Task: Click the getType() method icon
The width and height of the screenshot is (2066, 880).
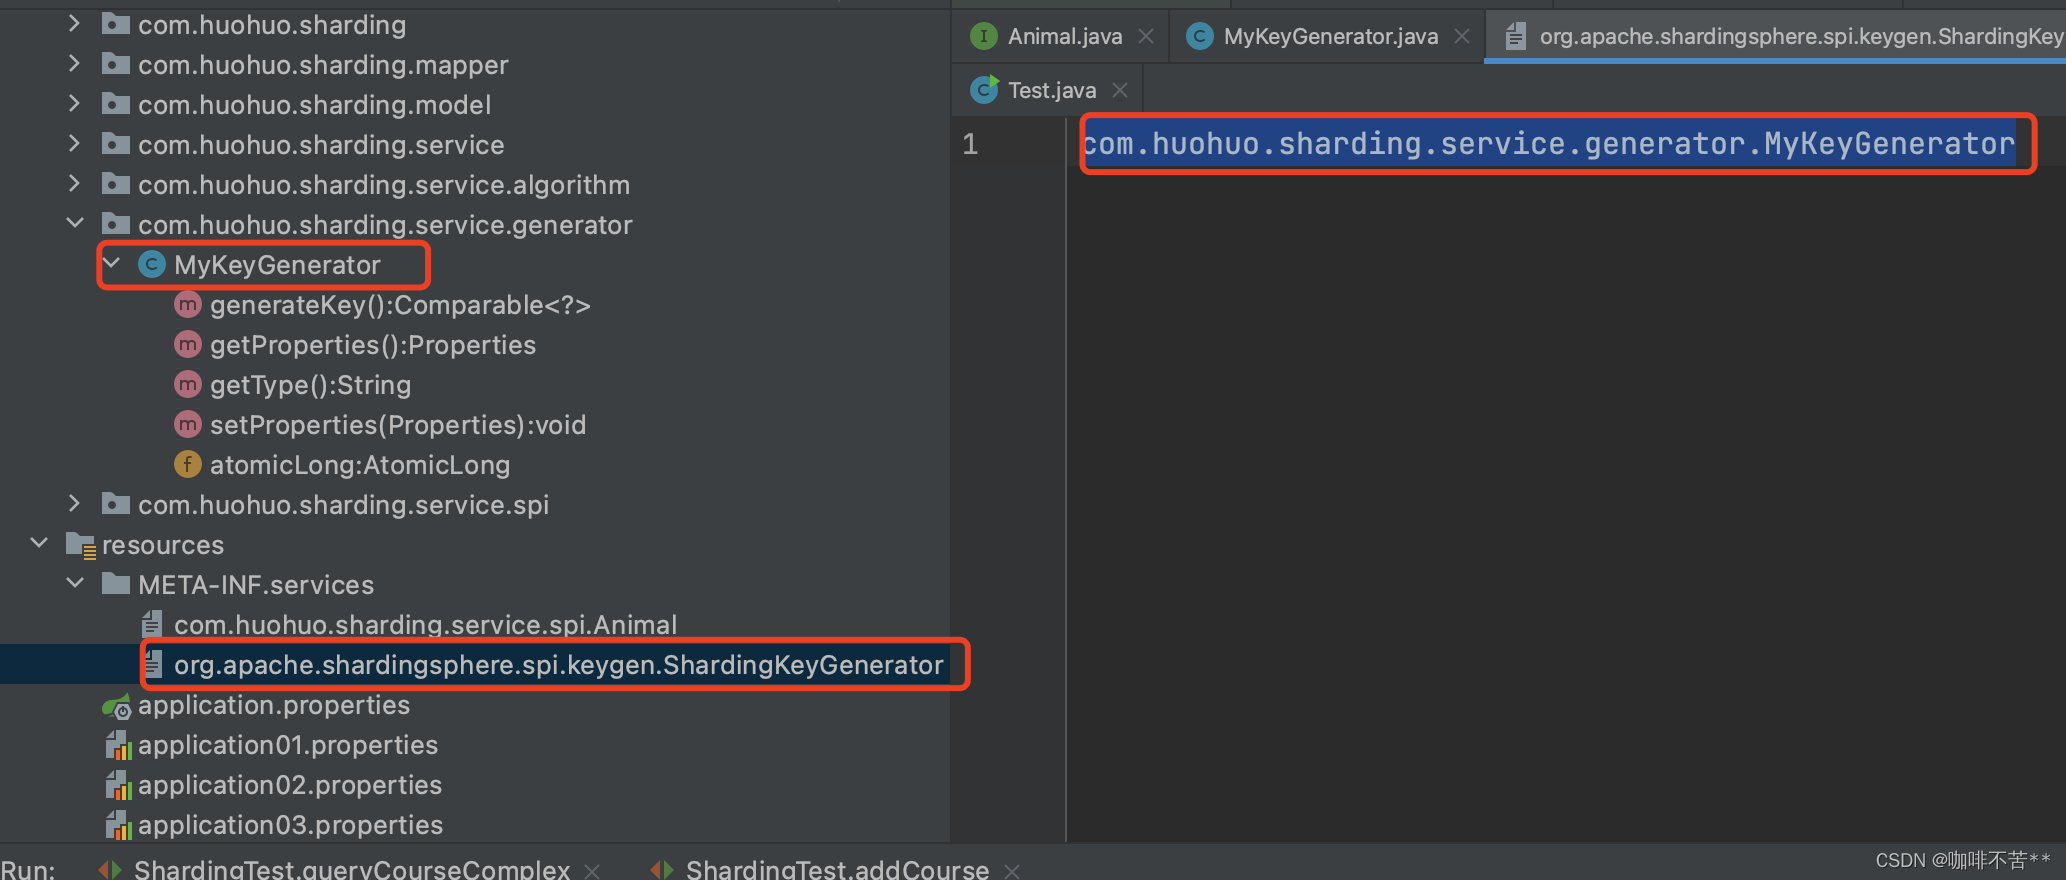Action: coord(188,384)
